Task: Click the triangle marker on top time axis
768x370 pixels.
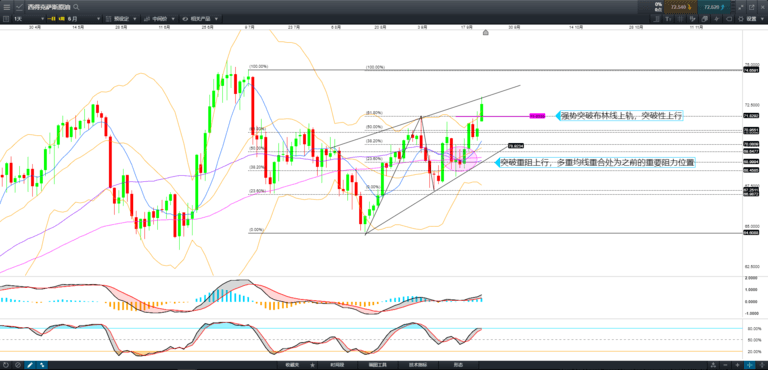Action: pos(485,32)
